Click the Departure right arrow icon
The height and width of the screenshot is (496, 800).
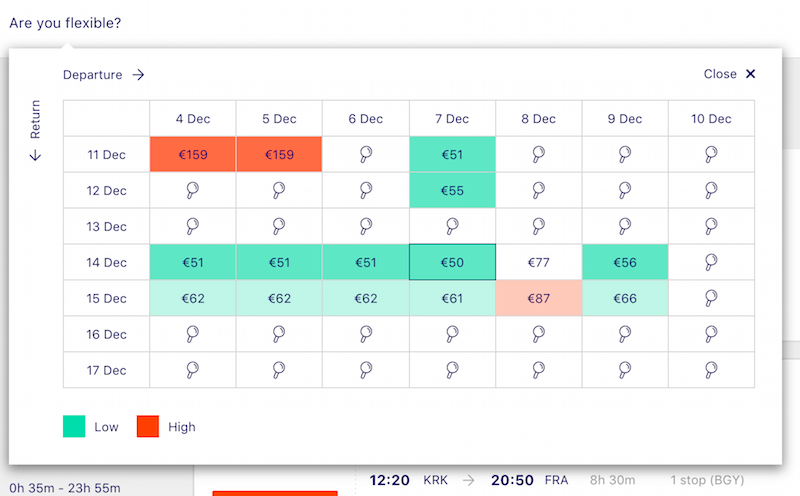[x=138, y=75]
